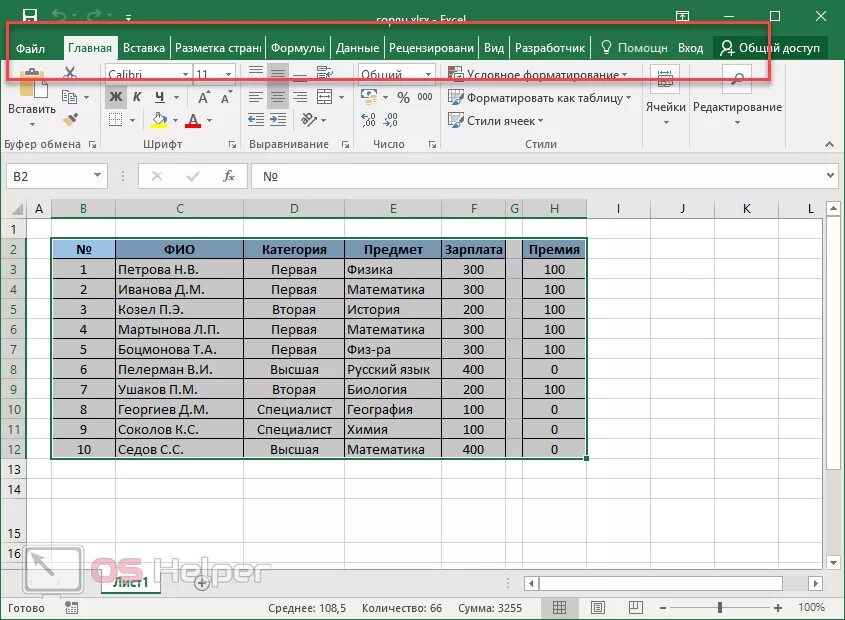Switch to the Формулы tab
Image resolution: width=845 pixels, height=620 pixels.
click(297, 48)
